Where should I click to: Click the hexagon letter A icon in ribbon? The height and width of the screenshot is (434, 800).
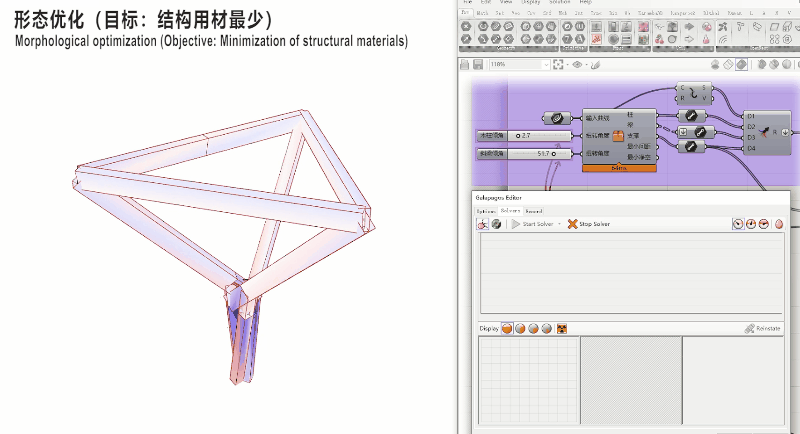580,39
